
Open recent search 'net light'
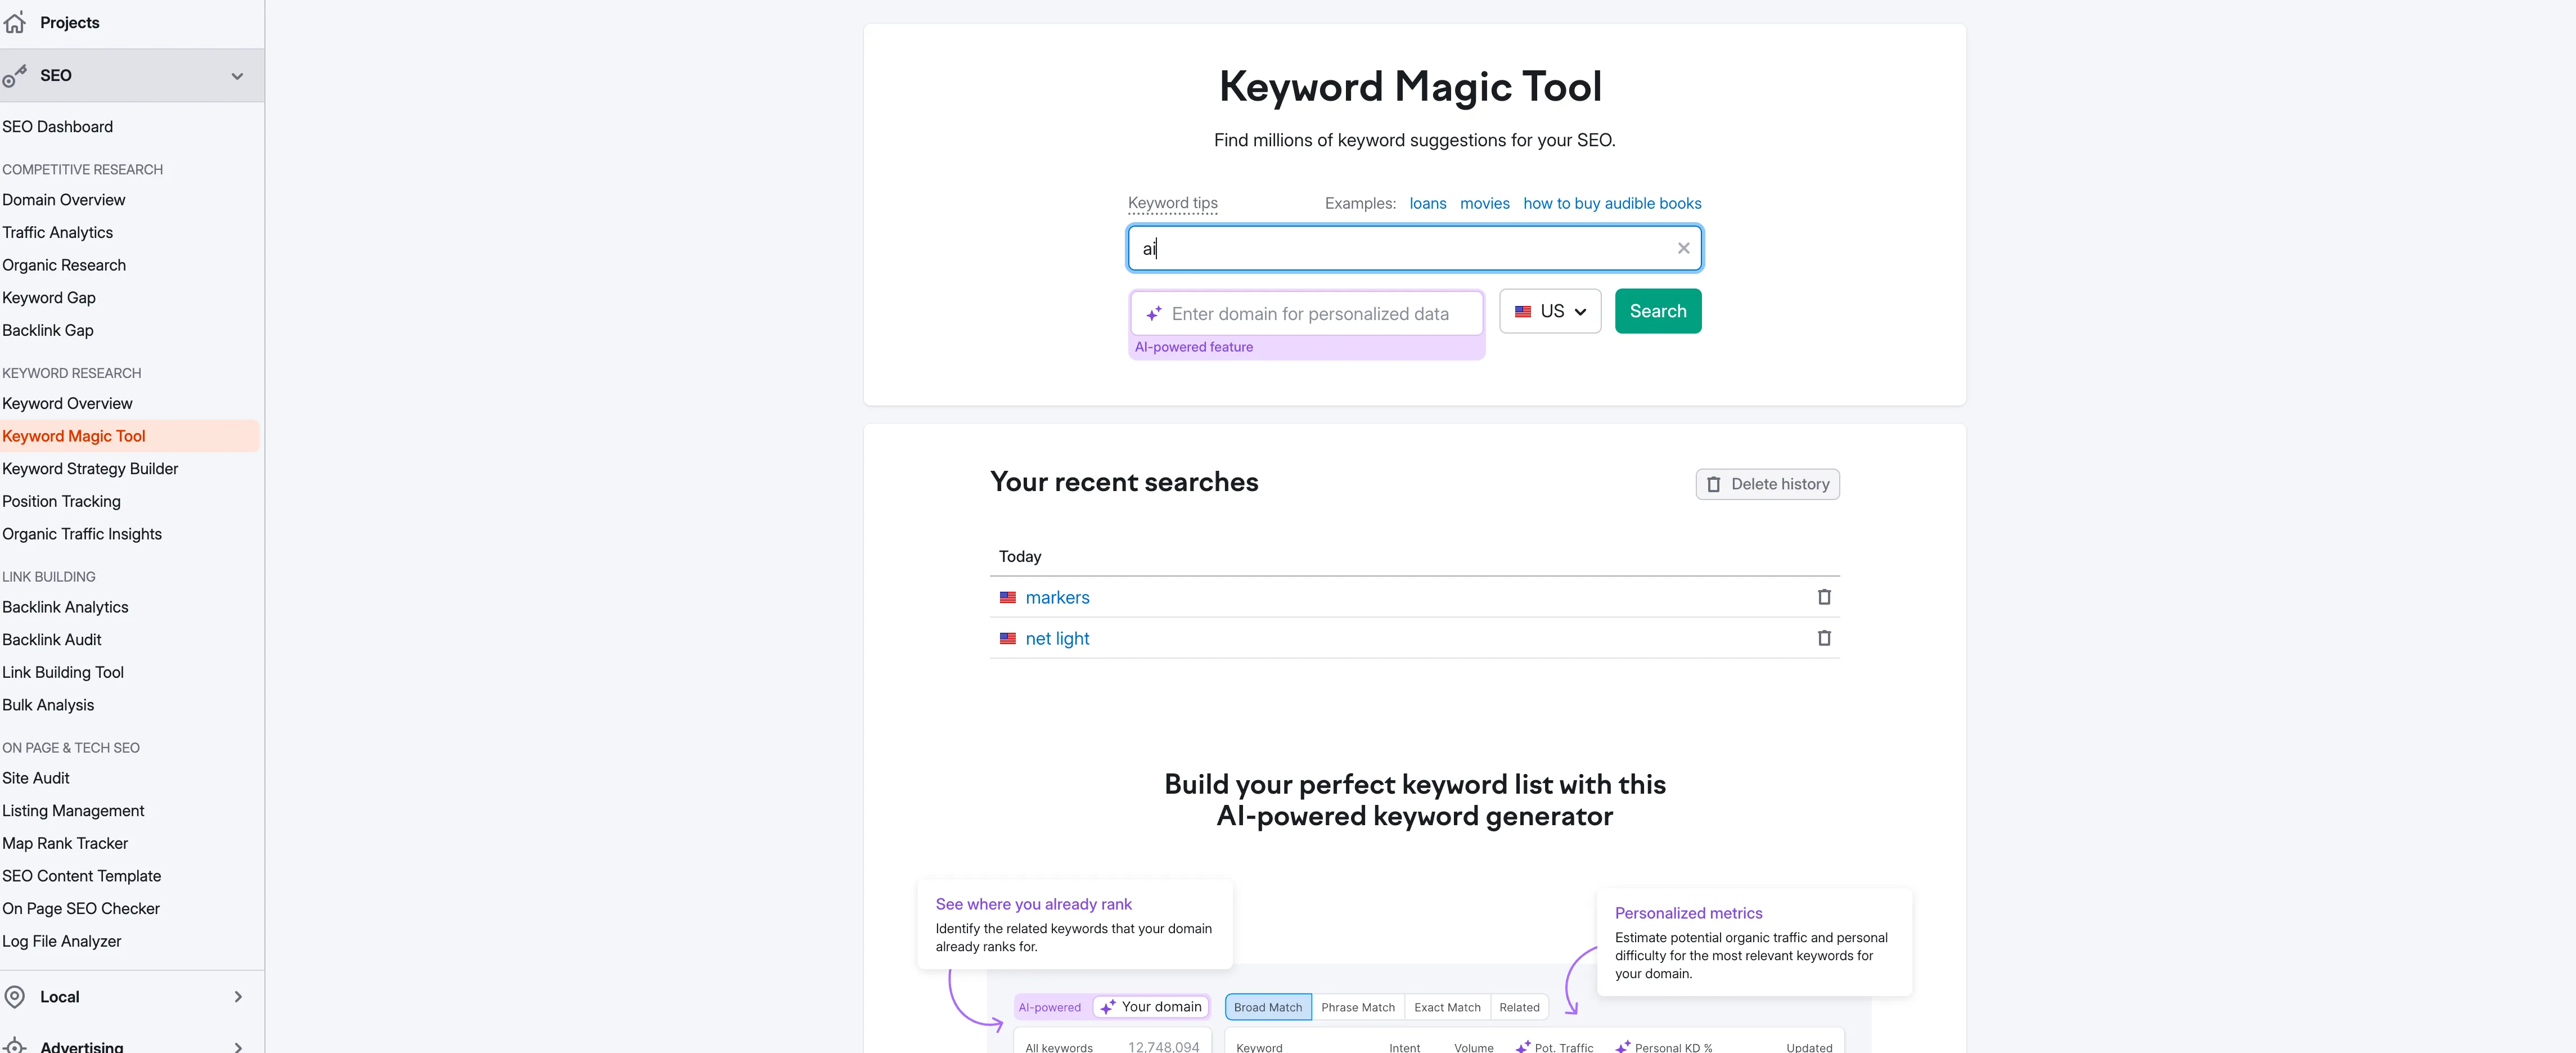click(1057, 639)
